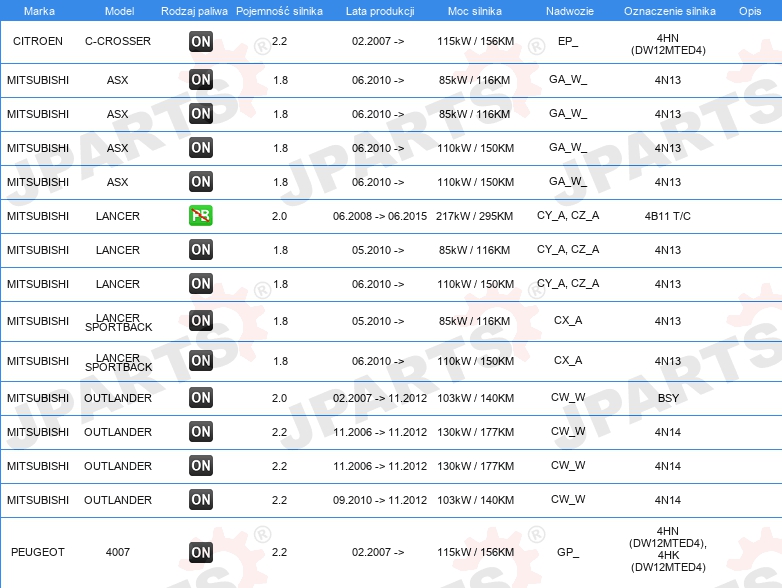The width and height of the screenshot is (782, 588).
Task: Click ON icon in PEUGEOT 4007 row
Action: (x=201, y=552)
